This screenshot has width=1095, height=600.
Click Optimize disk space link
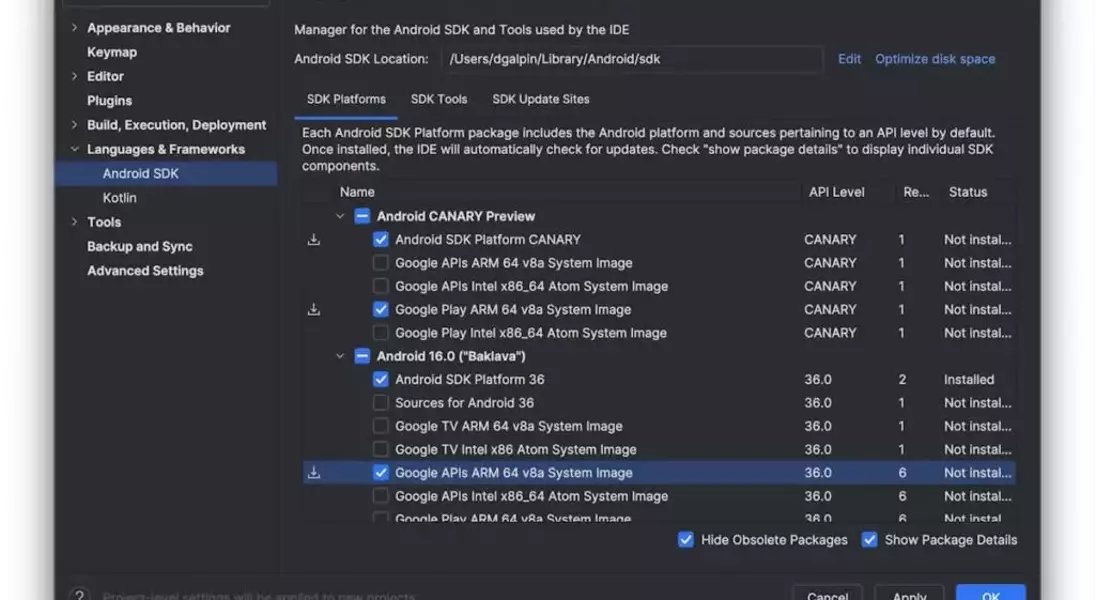pos(935,59)
